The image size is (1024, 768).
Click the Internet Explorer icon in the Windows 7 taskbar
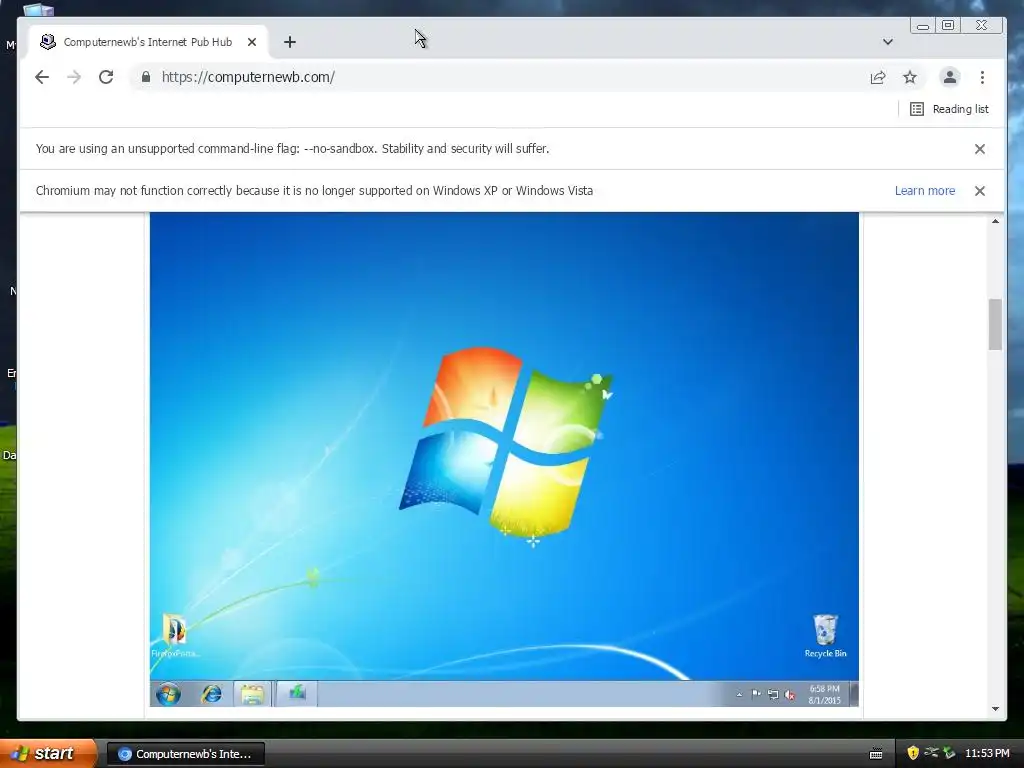211,694
